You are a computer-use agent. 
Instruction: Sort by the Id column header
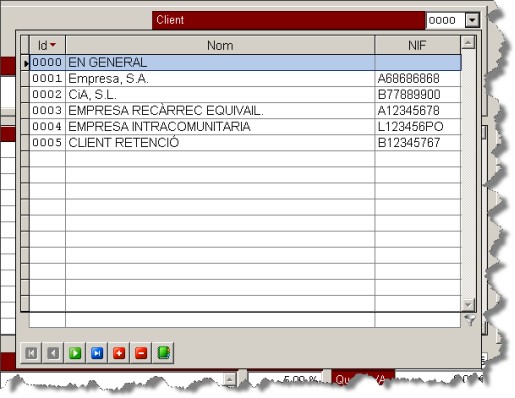47,45
